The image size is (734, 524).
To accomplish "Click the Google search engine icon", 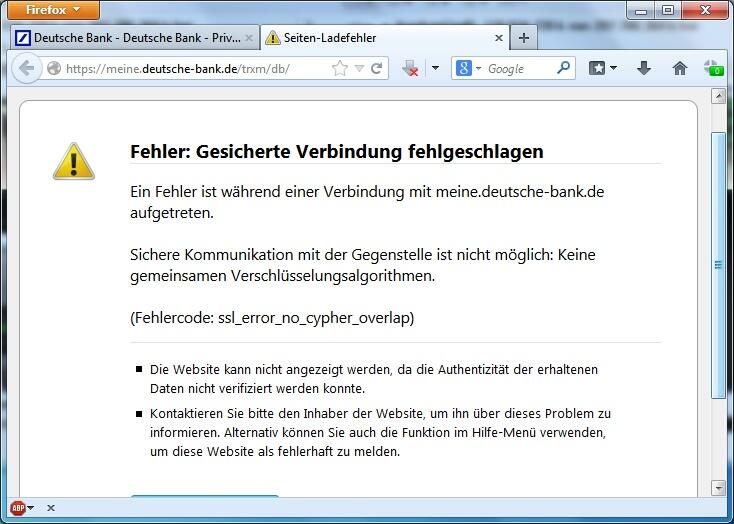I will (463, 68).
